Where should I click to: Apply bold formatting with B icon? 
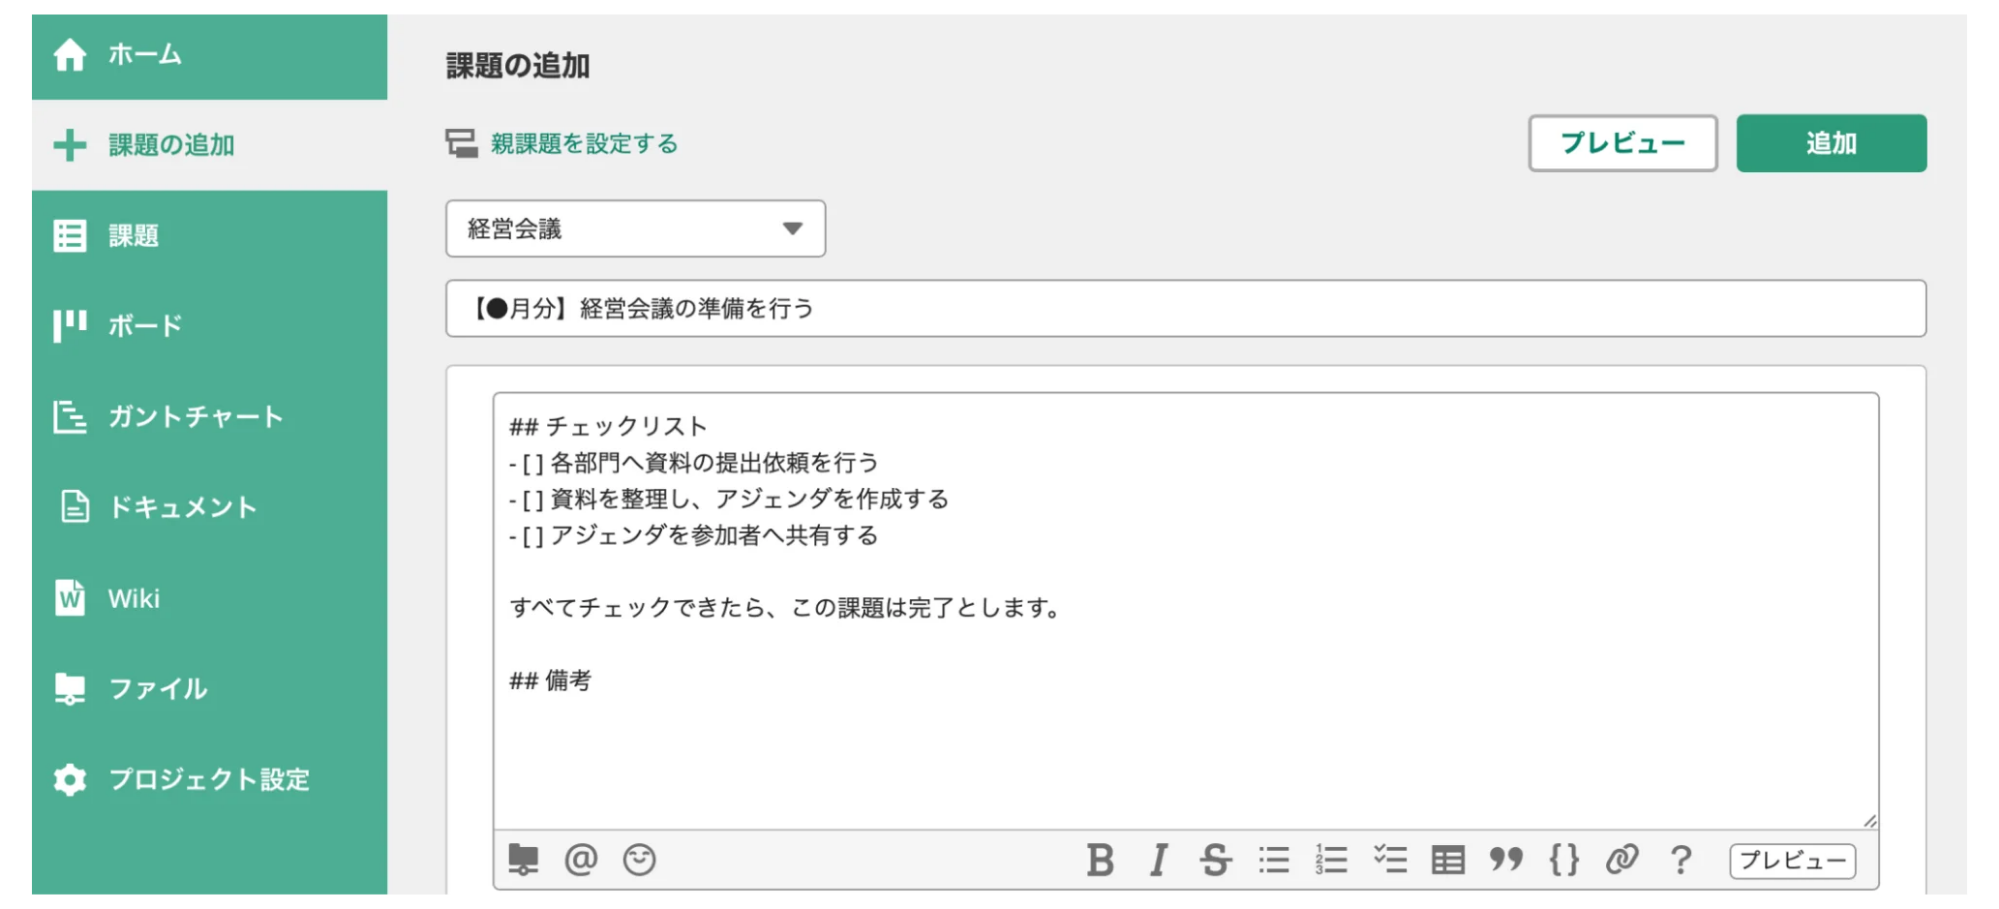click(1100, 860)
